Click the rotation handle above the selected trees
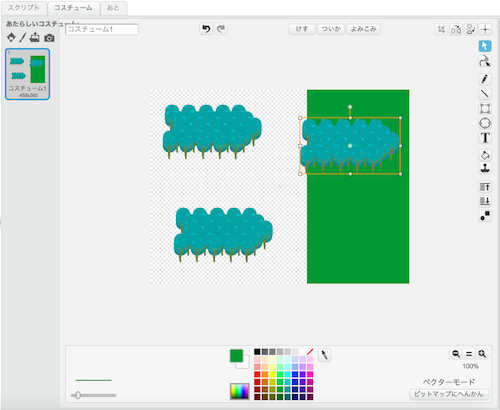Viewport: 500px width, 410px height. 350,107
